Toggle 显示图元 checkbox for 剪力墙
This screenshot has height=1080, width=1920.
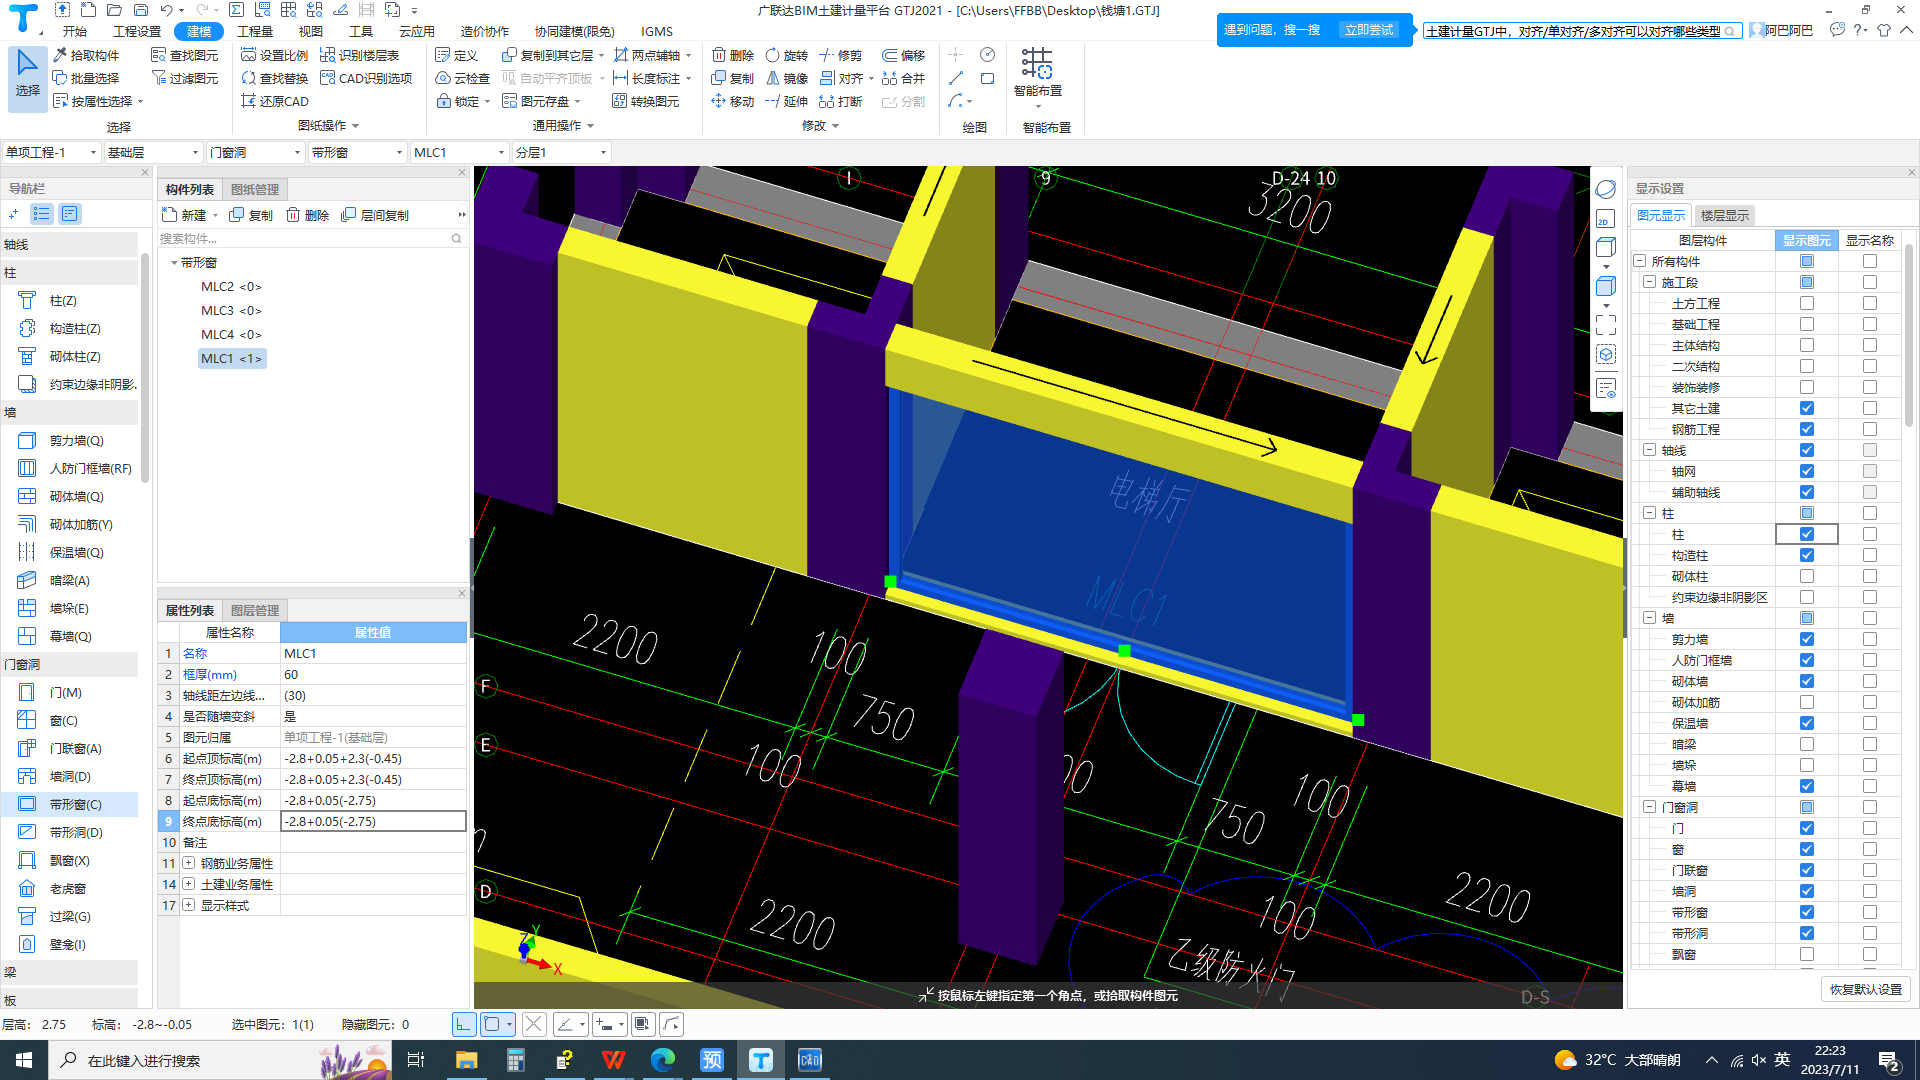[1806, 639]
